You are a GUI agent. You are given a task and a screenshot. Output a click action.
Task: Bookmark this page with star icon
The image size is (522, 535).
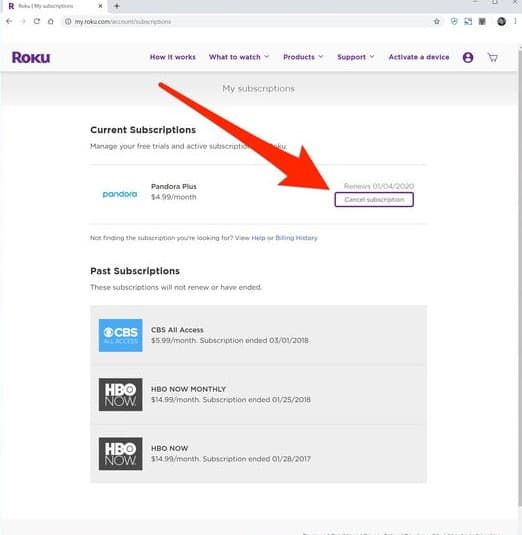[437, 21]
